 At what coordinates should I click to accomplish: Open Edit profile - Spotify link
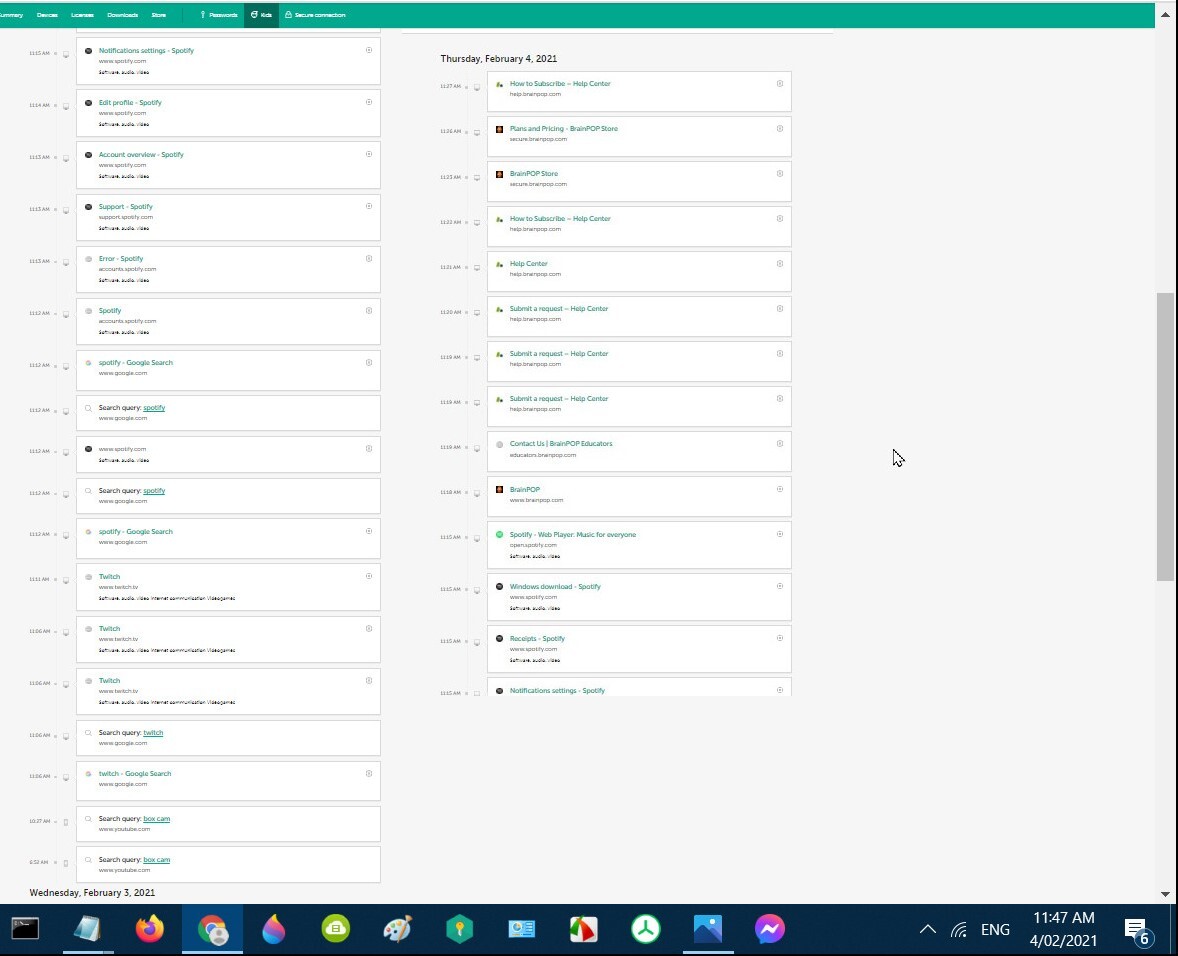pyautogui.click(x=130, y=102)
